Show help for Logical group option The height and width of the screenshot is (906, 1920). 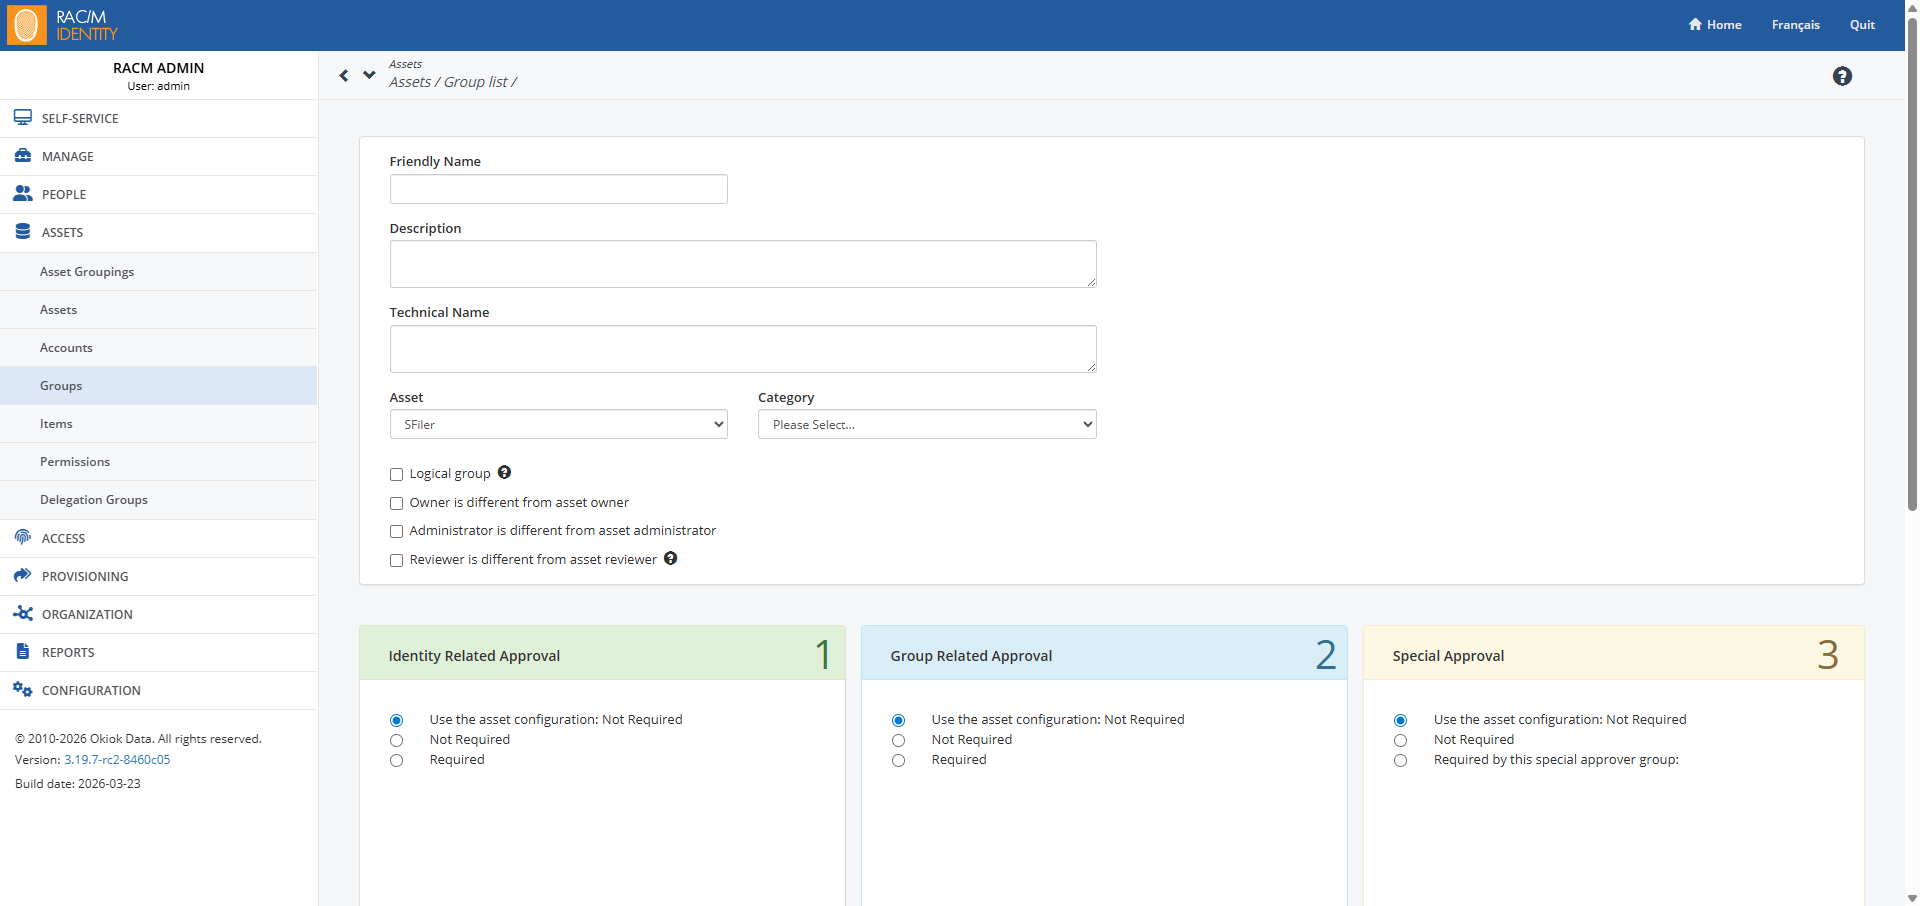pos(504,473)
